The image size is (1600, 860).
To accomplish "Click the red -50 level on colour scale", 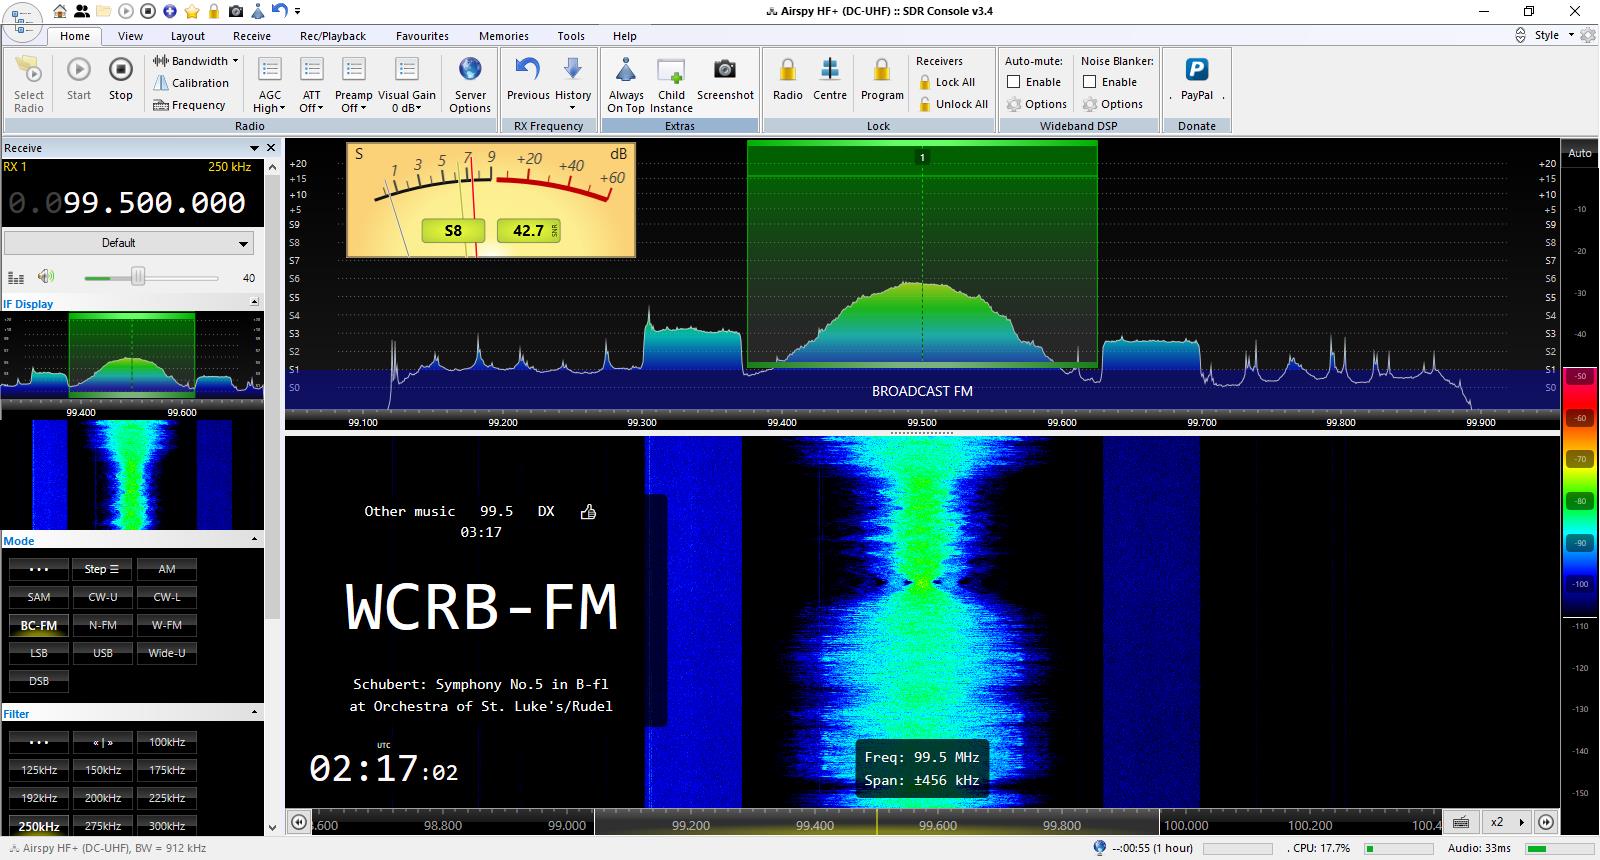I will click(1580, 377).
